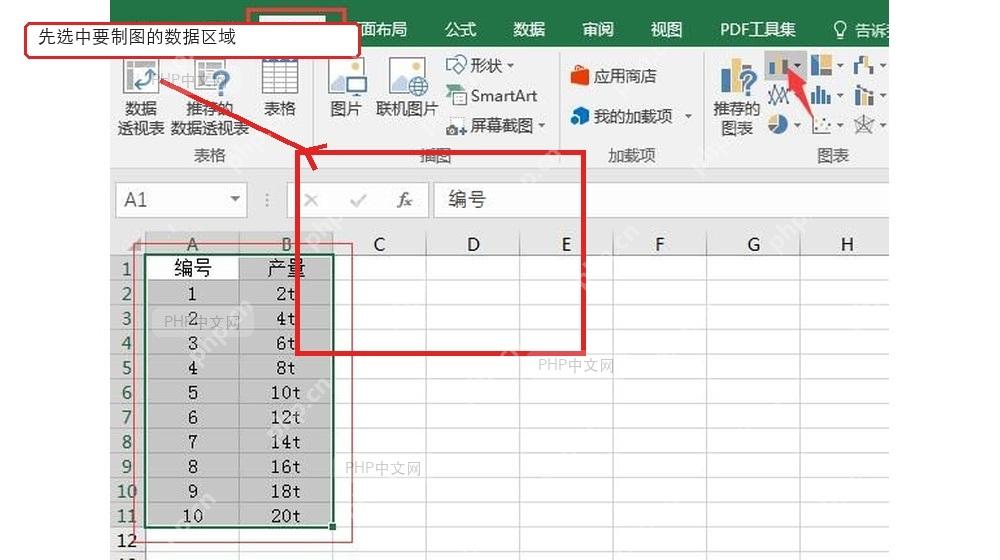Select column F header
The height and width of the screenshot is (560, 1000).
tap(659, 244)
